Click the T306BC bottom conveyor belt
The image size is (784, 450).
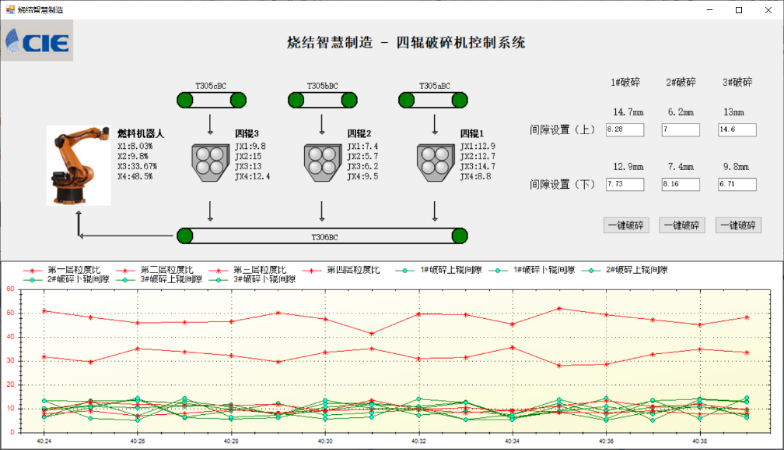[x=322, y=236]
